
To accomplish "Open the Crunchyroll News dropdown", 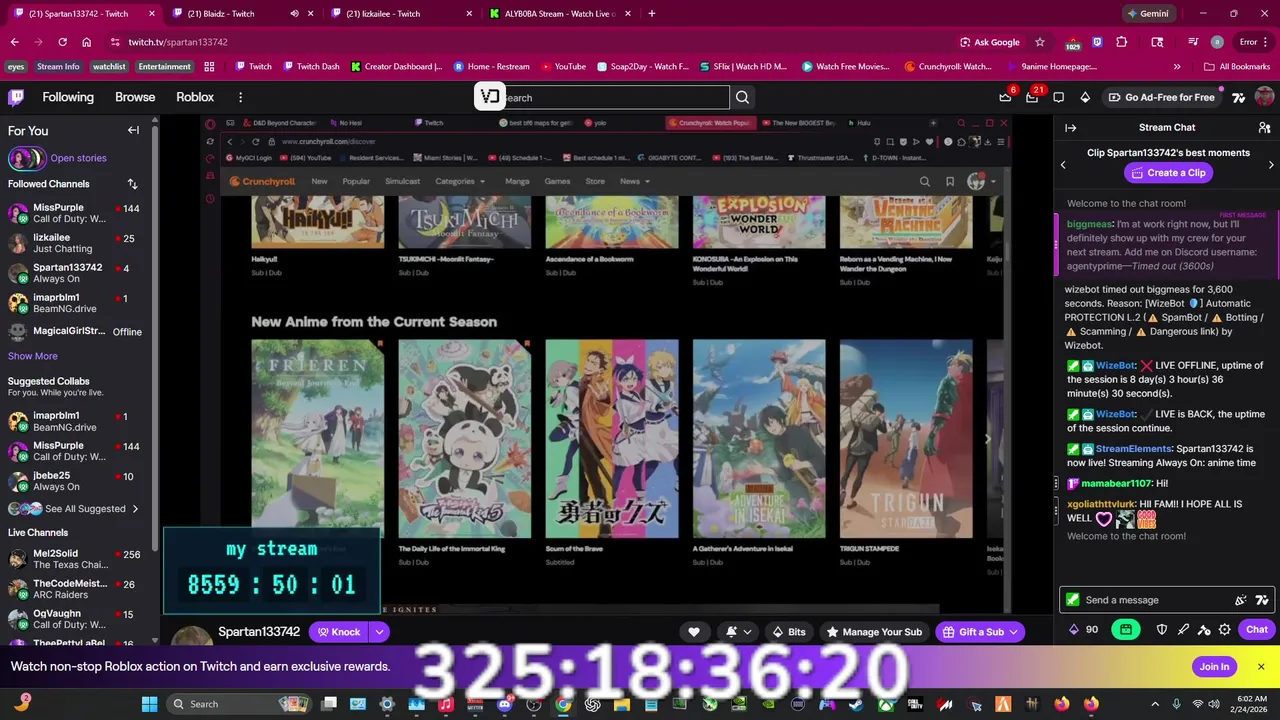I will [x=635, y=181].
